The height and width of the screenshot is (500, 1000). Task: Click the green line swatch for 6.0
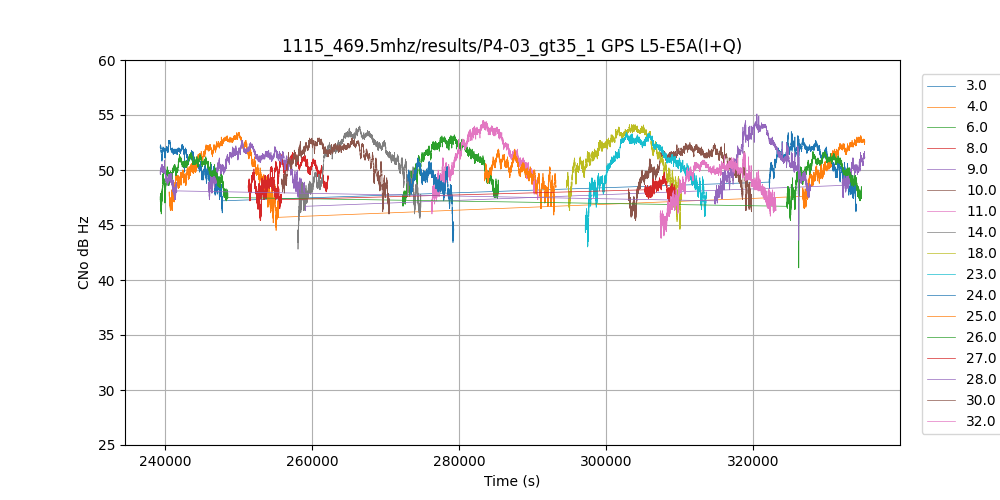click(x=944, y=128)
